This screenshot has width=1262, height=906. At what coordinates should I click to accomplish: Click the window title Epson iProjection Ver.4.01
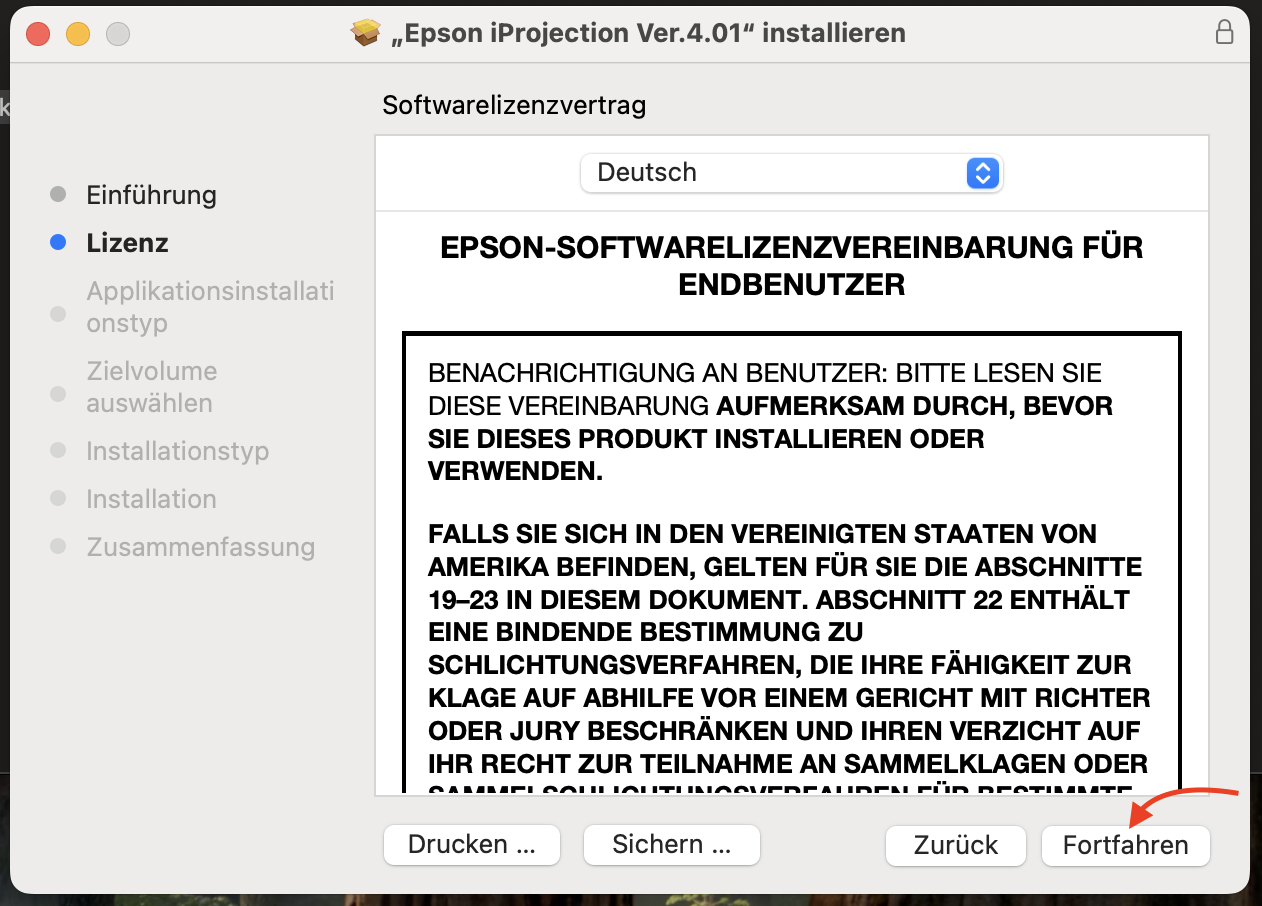coord(648,33)
